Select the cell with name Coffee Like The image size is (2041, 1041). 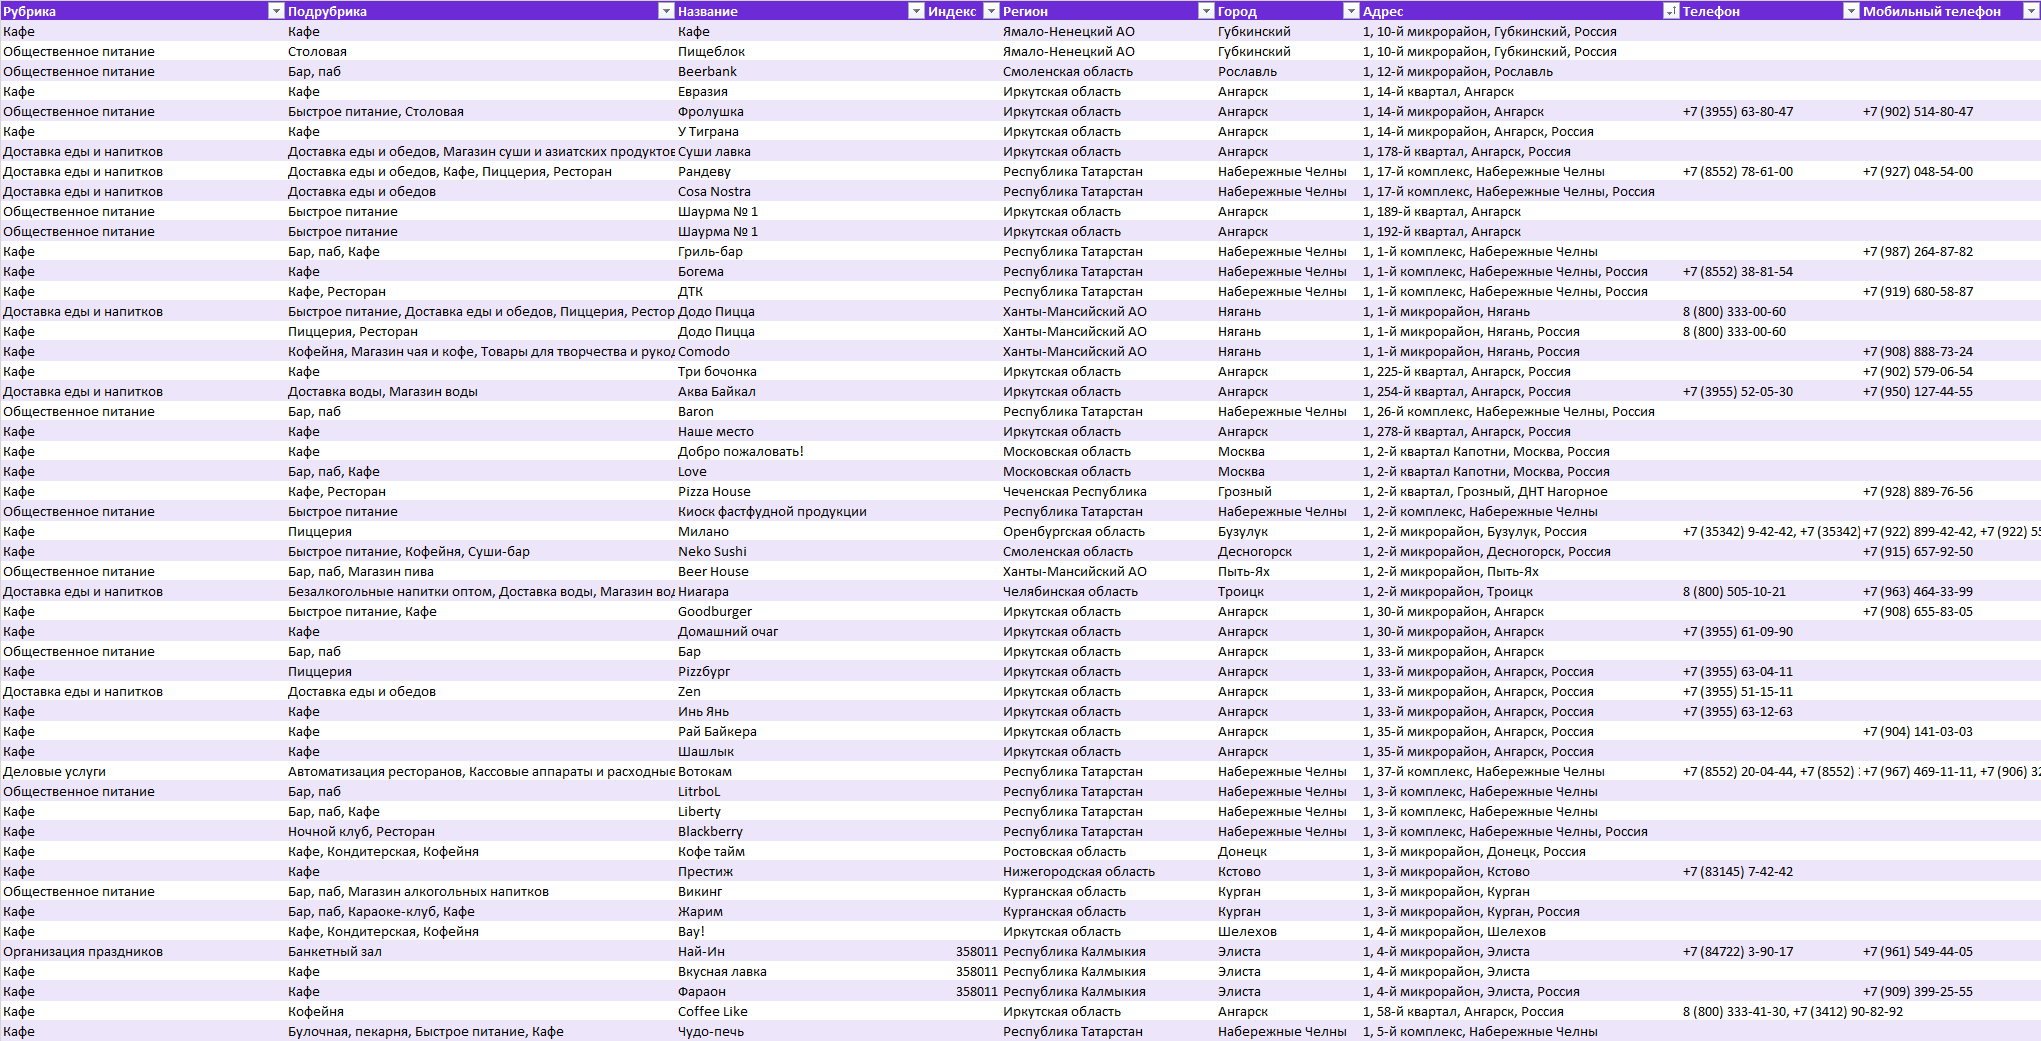point(800,1011)
